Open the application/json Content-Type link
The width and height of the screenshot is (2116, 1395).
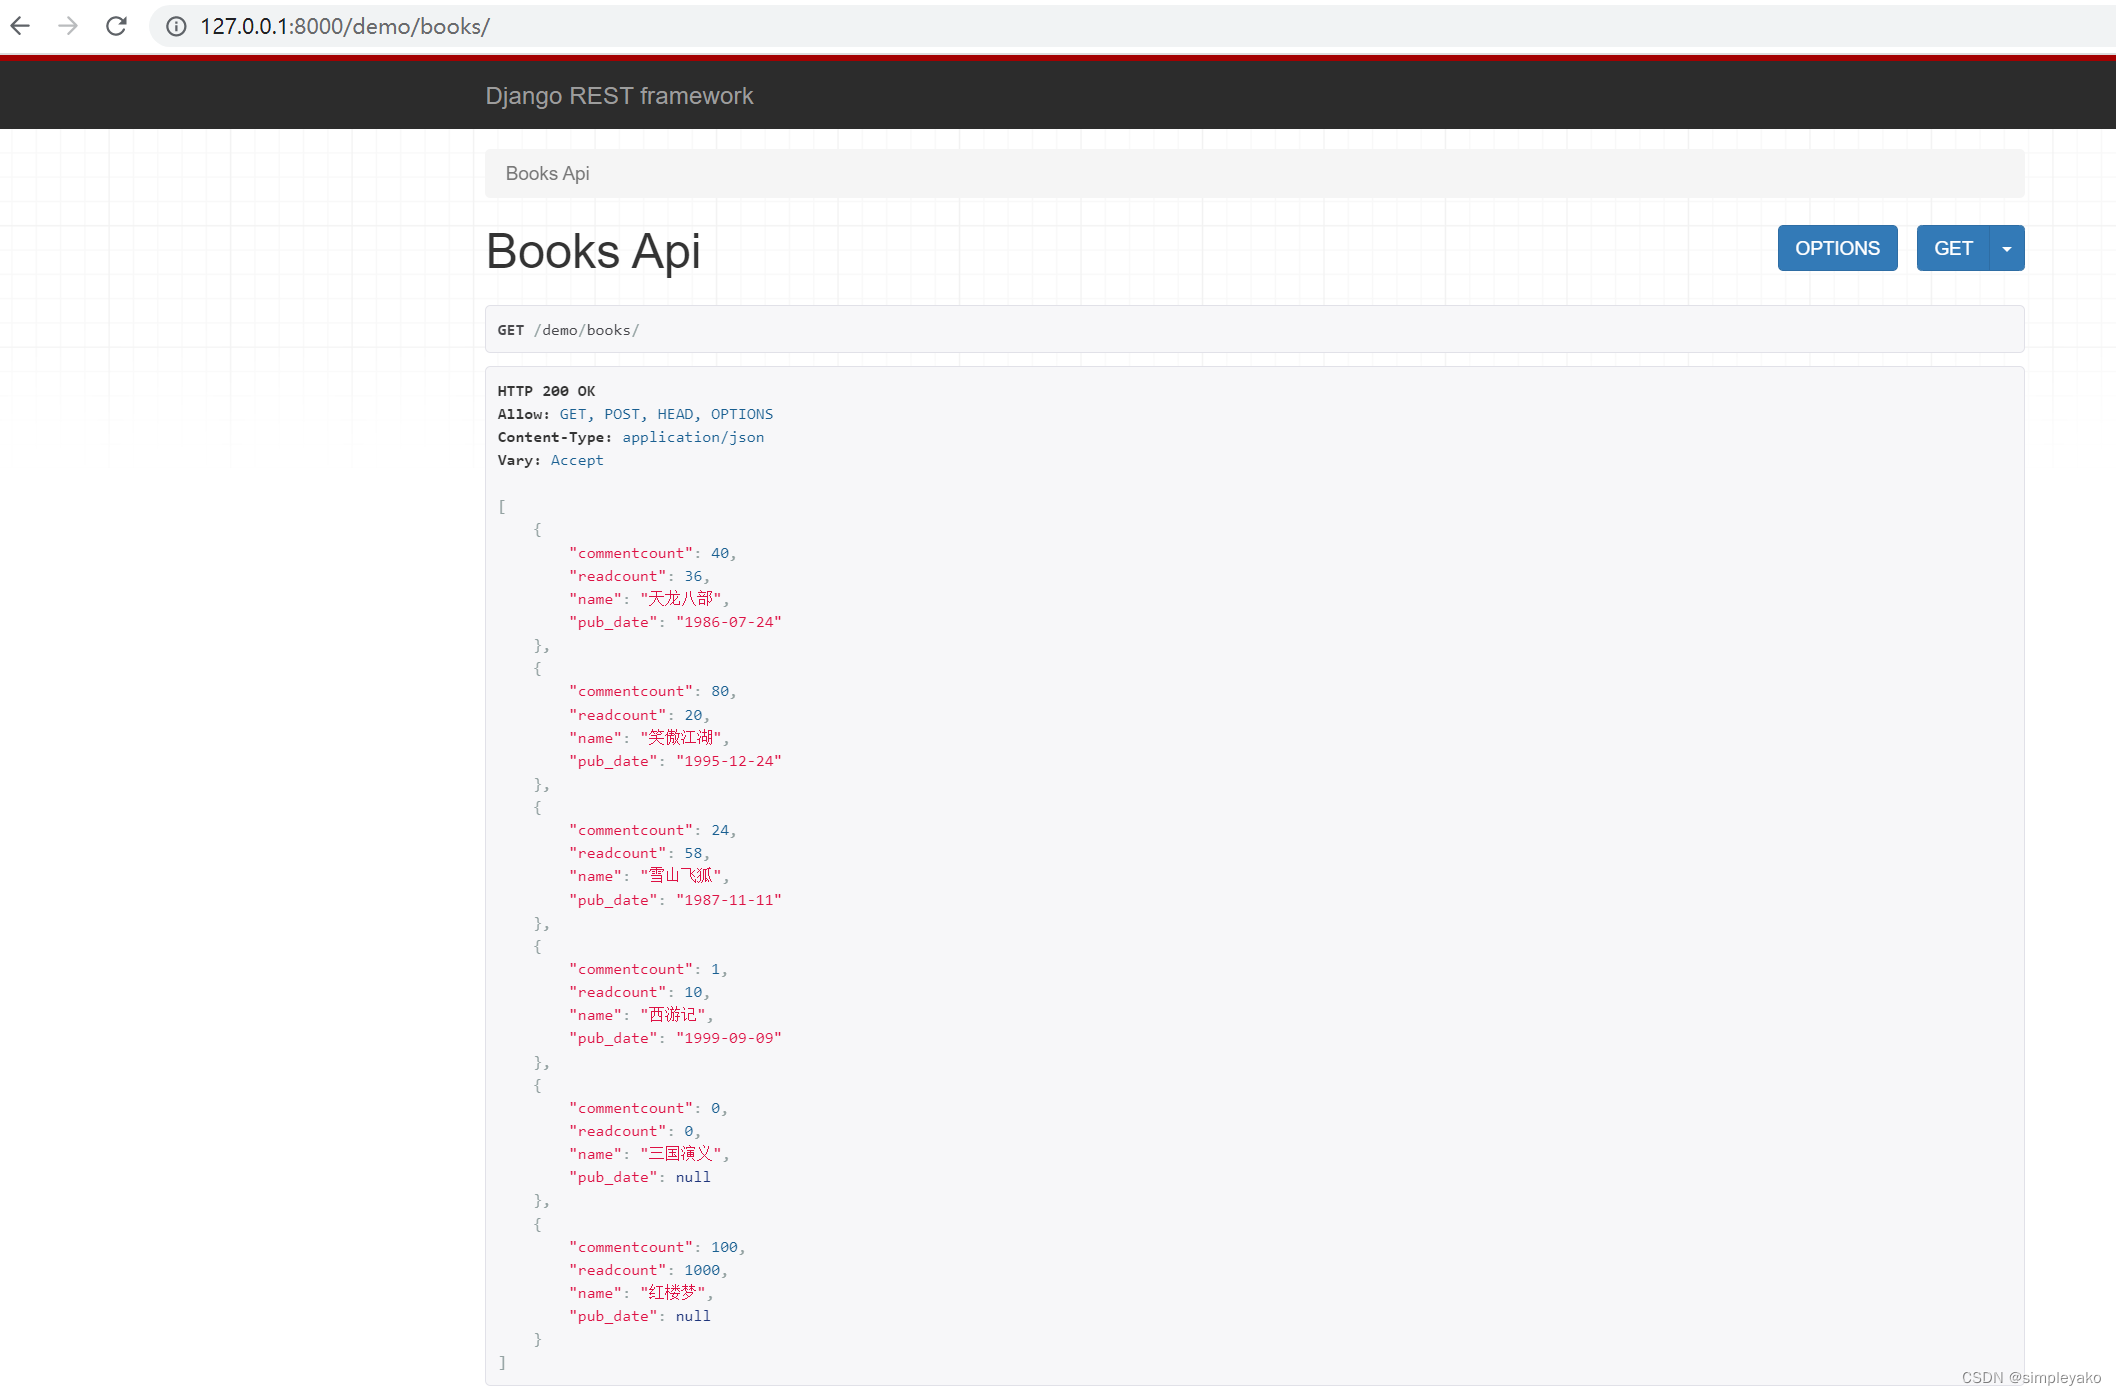click(693, 437)
